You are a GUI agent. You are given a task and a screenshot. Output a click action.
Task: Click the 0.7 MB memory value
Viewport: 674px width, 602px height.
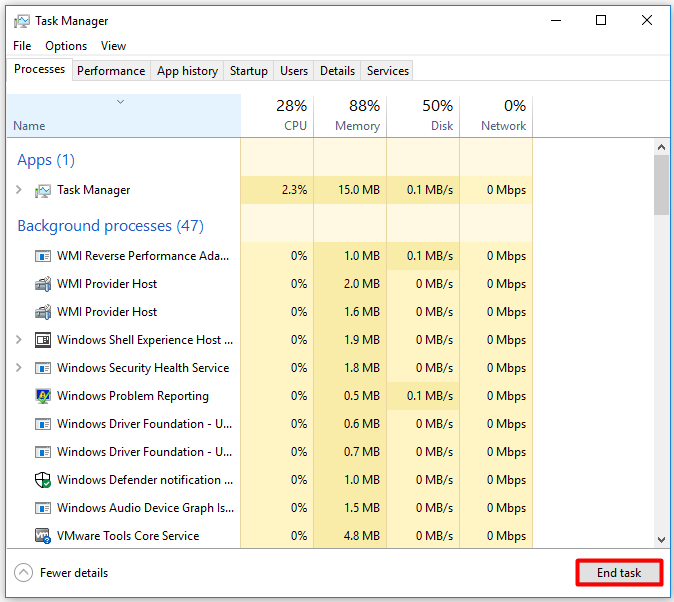tap(362, 452)
